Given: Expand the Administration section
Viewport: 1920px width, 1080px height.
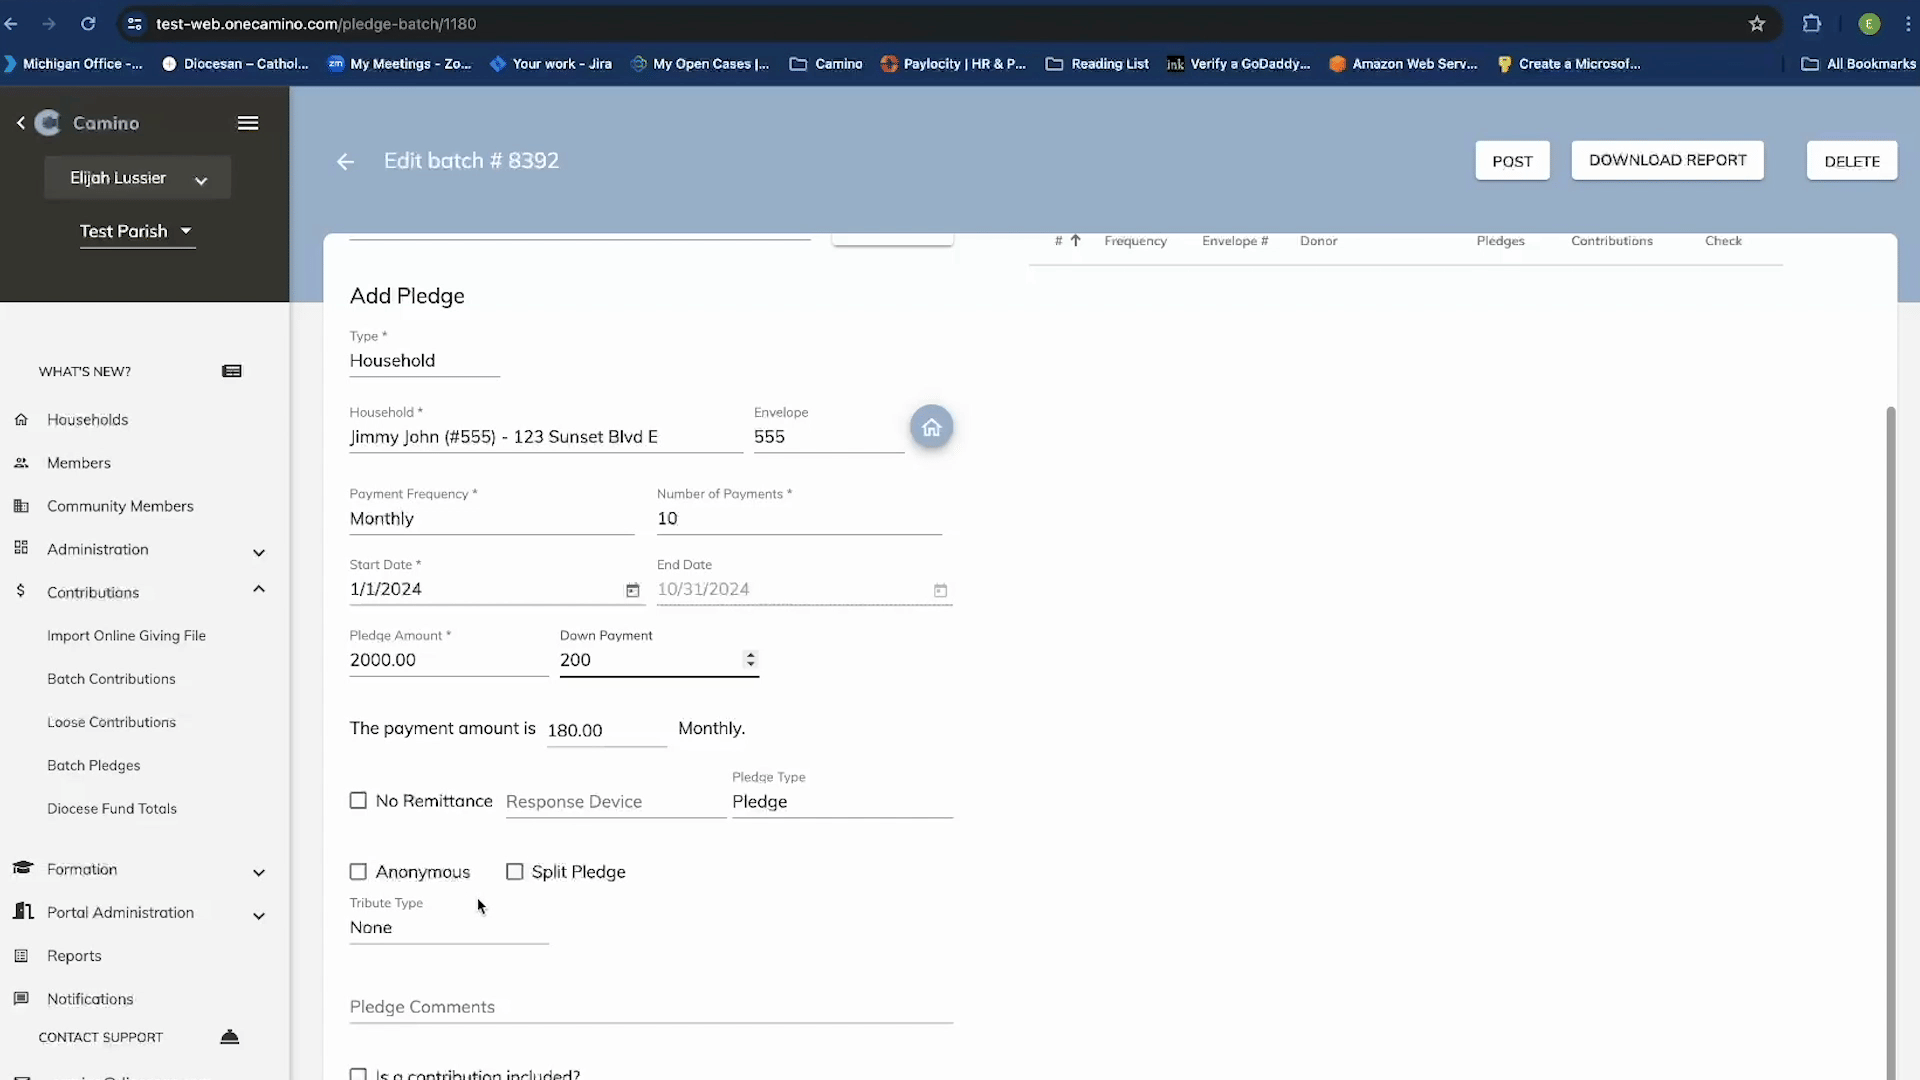Looking at the screenshot, I should tap(259, 552).
